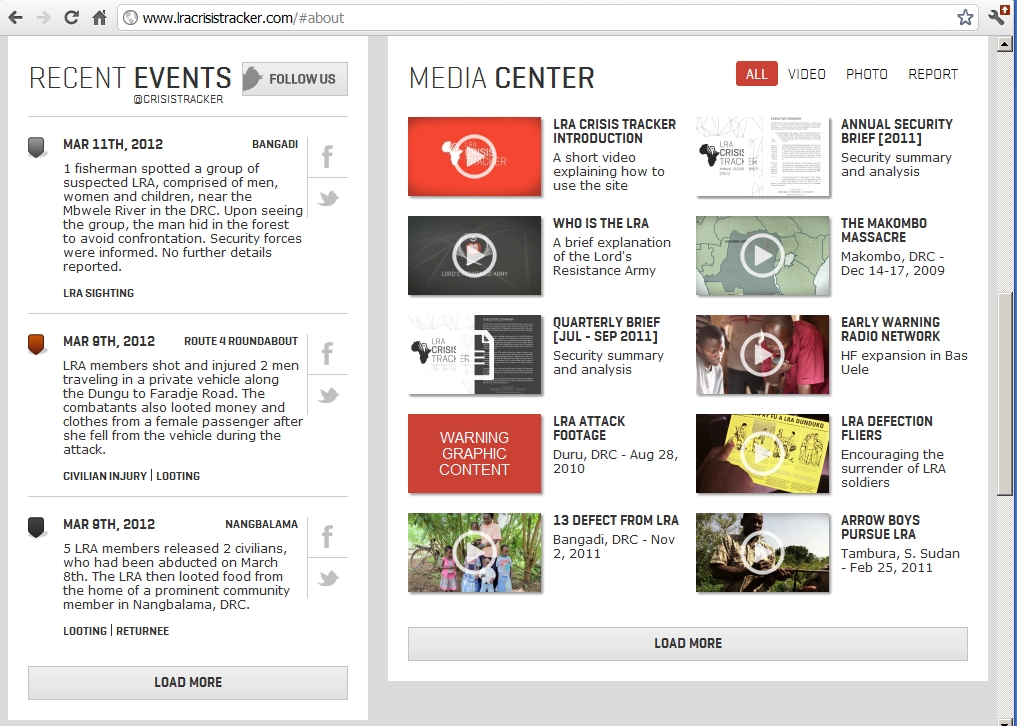Play Arrow Boys Pursue LRA video
Viewport: 1017px width, 726px height.
(762, 553)
